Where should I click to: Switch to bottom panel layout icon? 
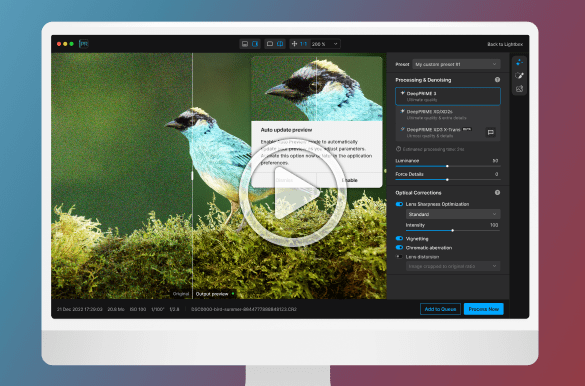coord(245,44)
